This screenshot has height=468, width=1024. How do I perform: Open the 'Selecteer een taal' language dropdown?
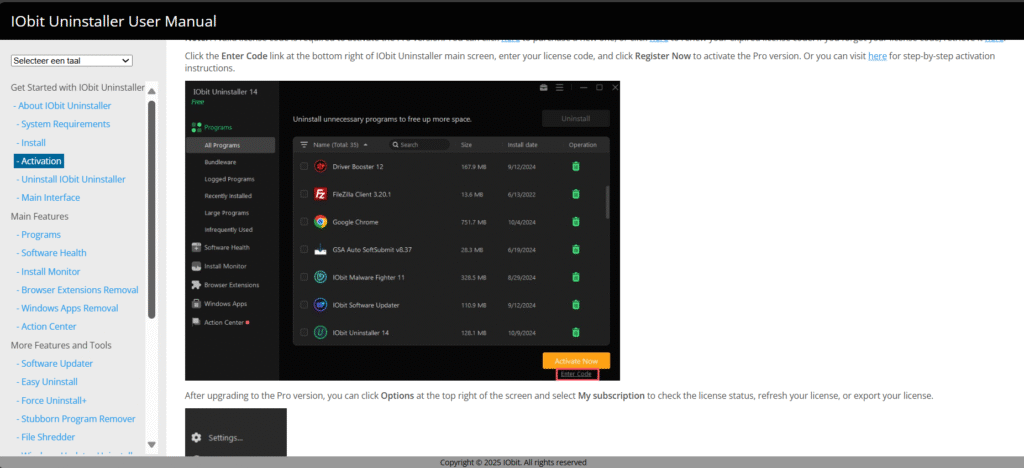pos(72,61)
